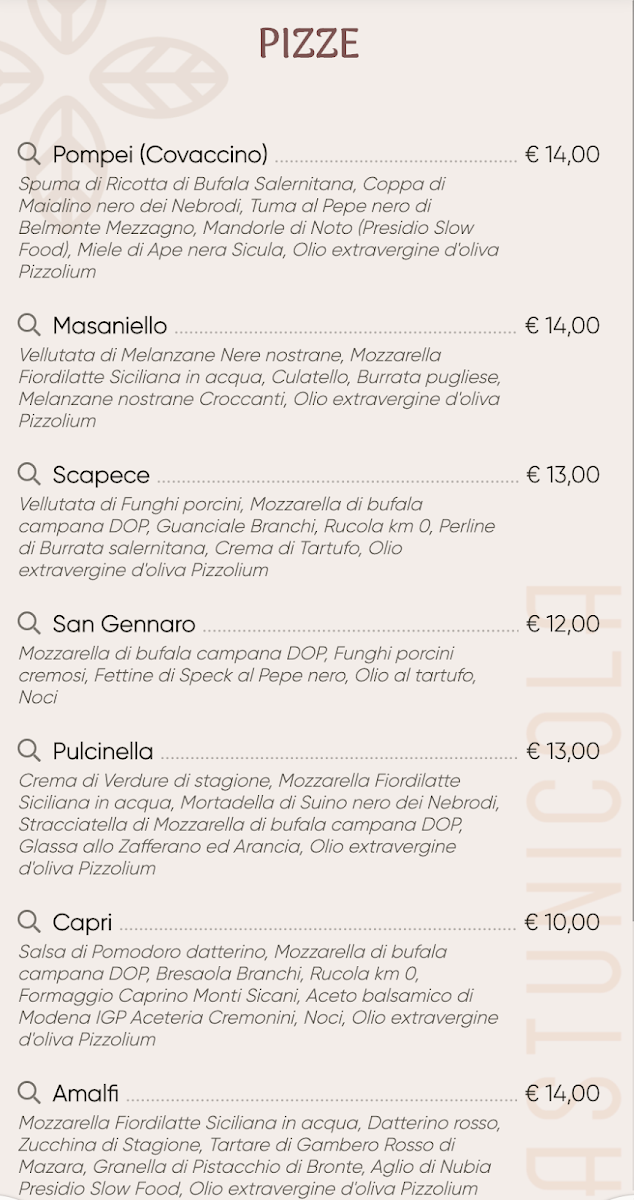
Task: Click the Capri pizza name
Action: [x=82, y=923]
